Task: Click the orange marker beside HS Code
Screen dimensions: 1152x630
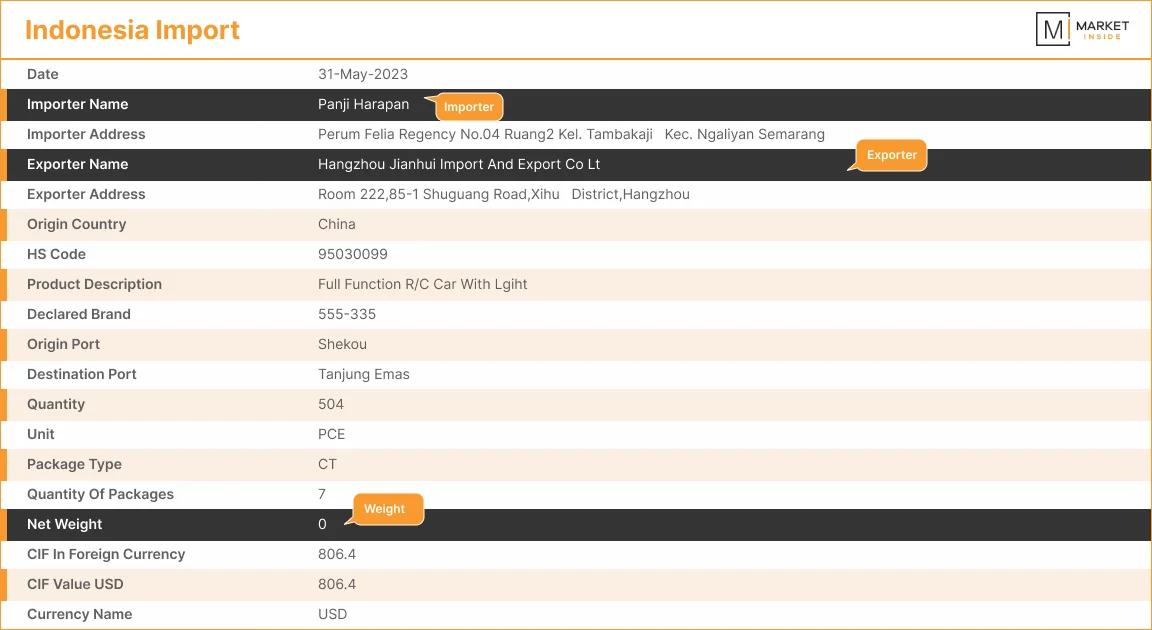Action: click(x=6, y=253)
